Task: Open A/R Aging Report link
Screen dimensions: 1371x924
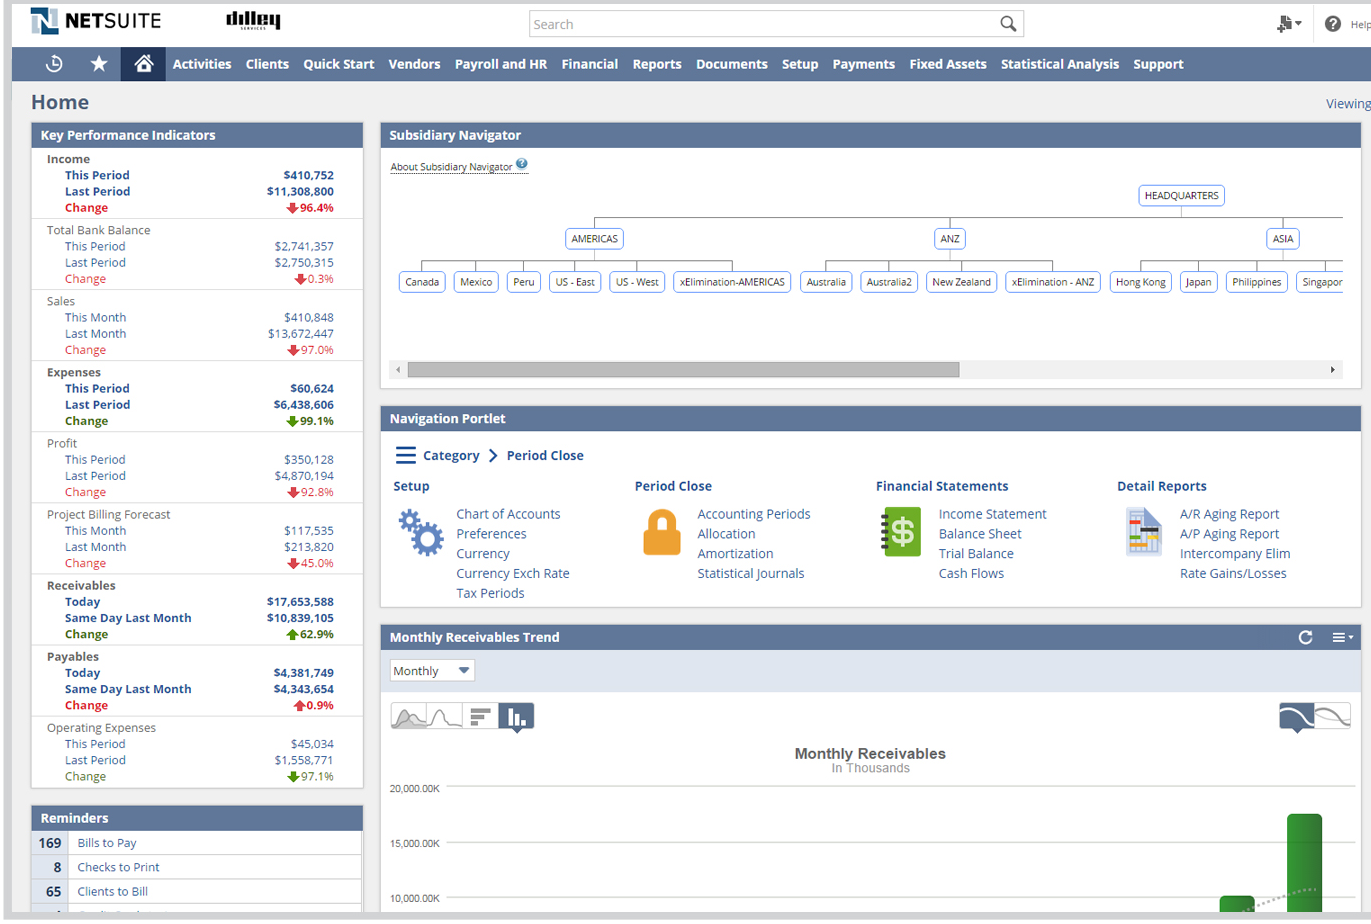Action: pos(1230,514)
